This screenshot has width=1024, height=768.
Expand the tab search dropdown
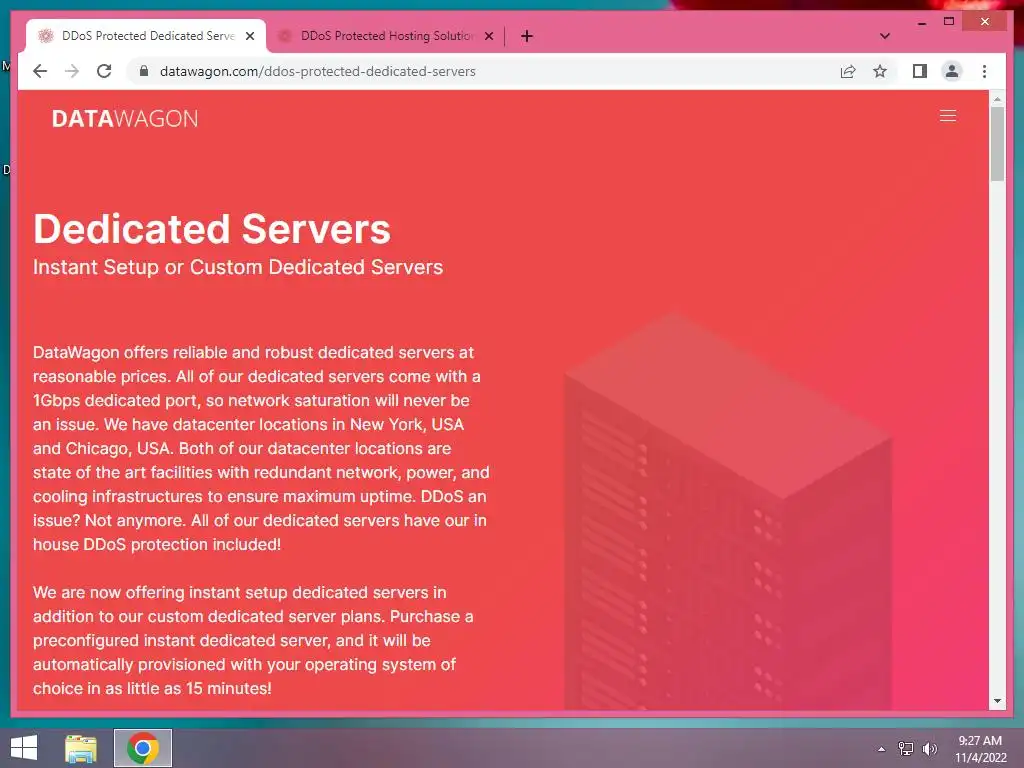point(885,36)
